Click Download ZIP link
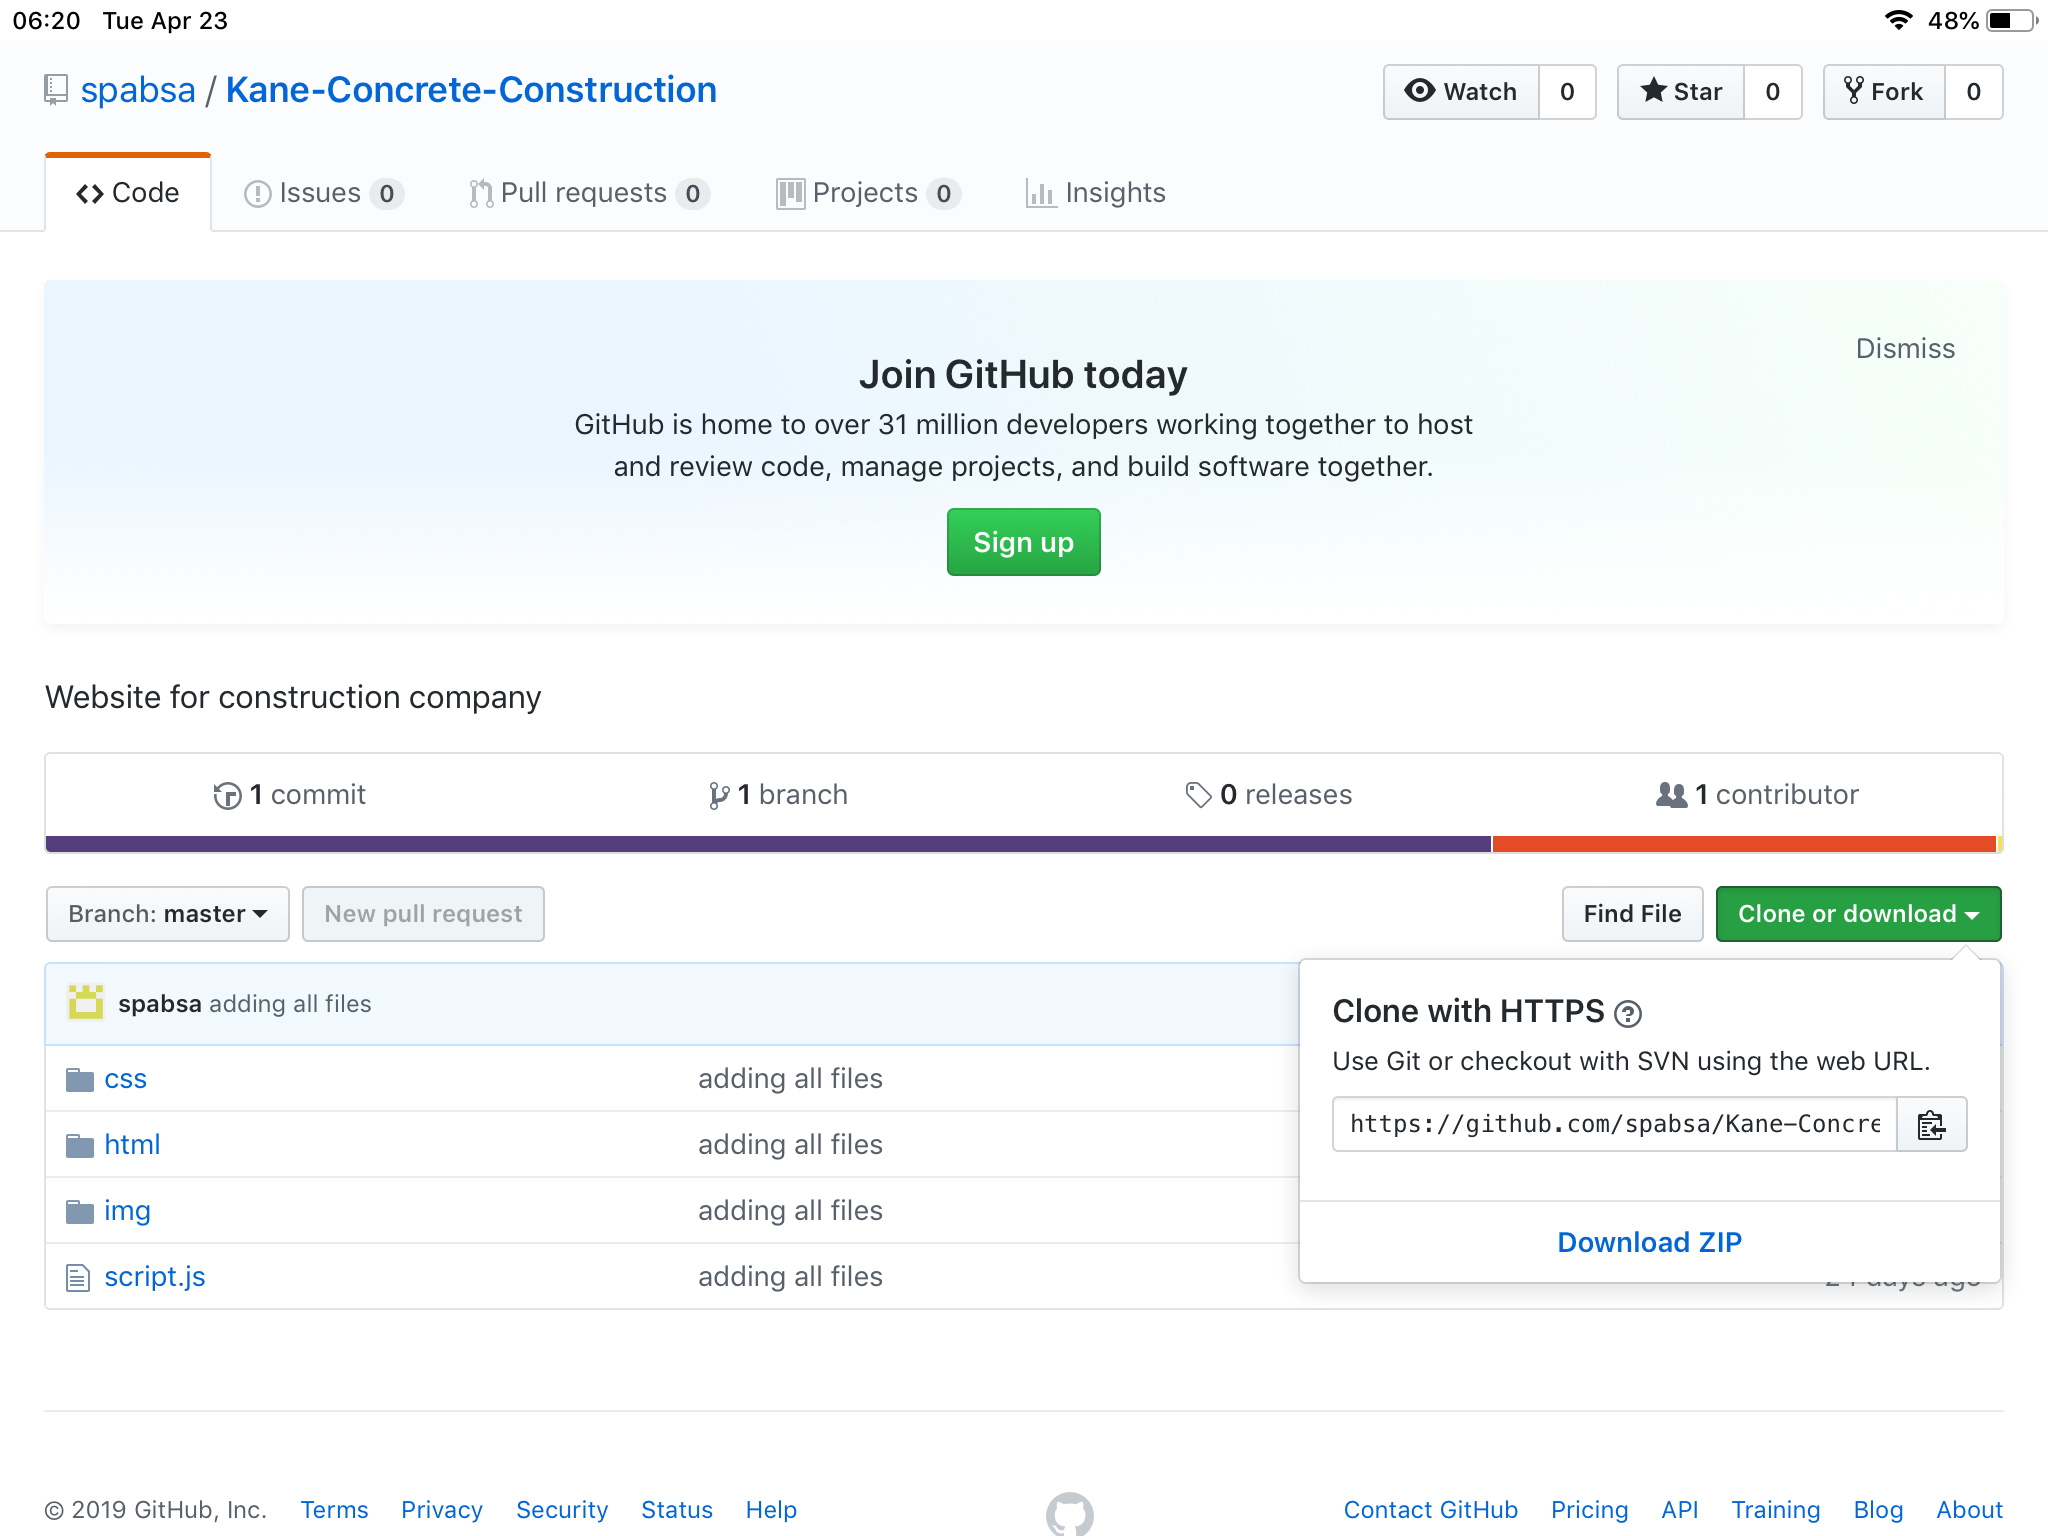This screenshot has width=2048, height=1536. (x=1649, y=1242)
